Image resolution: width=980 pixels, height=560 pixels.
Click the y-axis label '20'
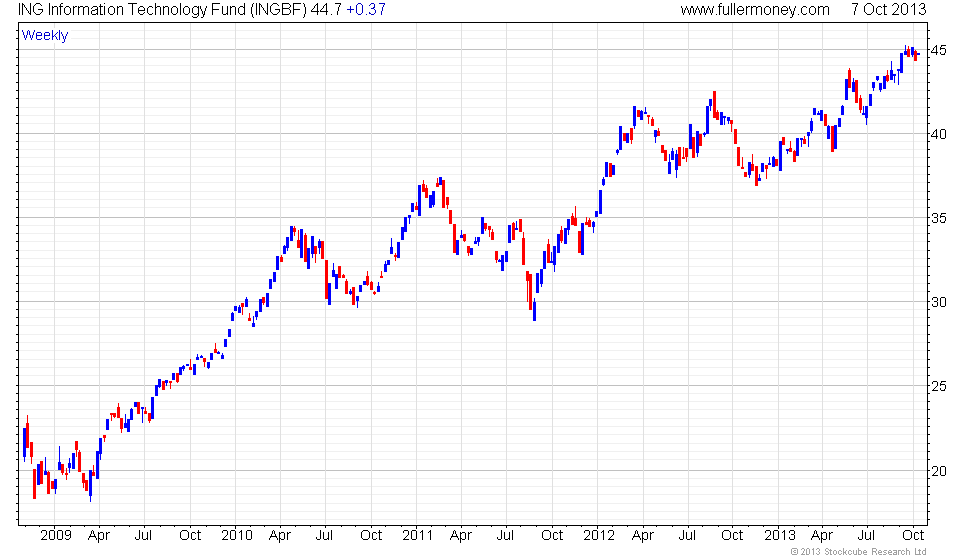(x=938, y=471)
